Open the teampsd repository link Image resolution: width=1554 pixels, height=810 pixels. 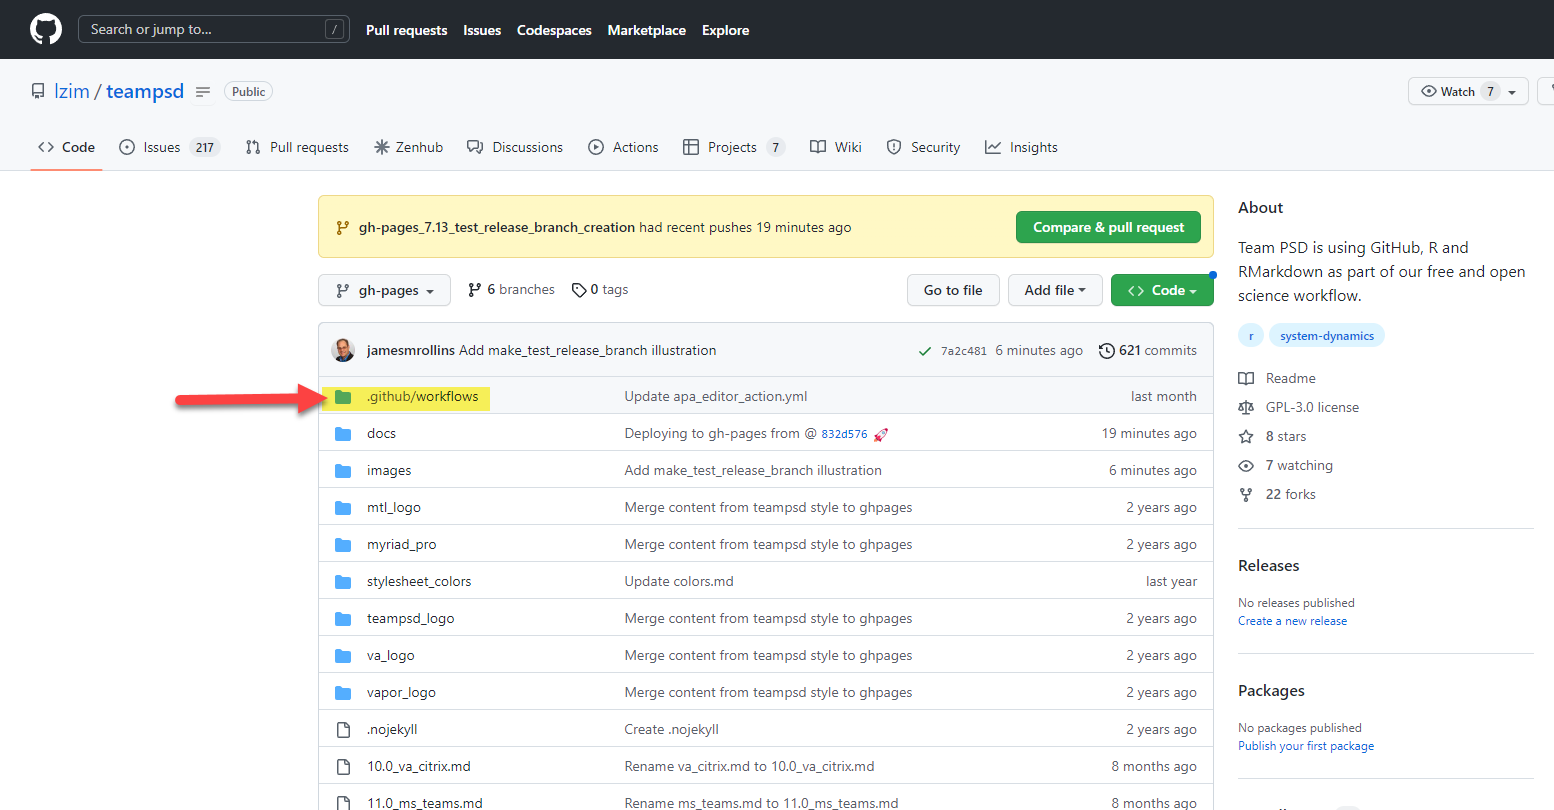point(145,91)
